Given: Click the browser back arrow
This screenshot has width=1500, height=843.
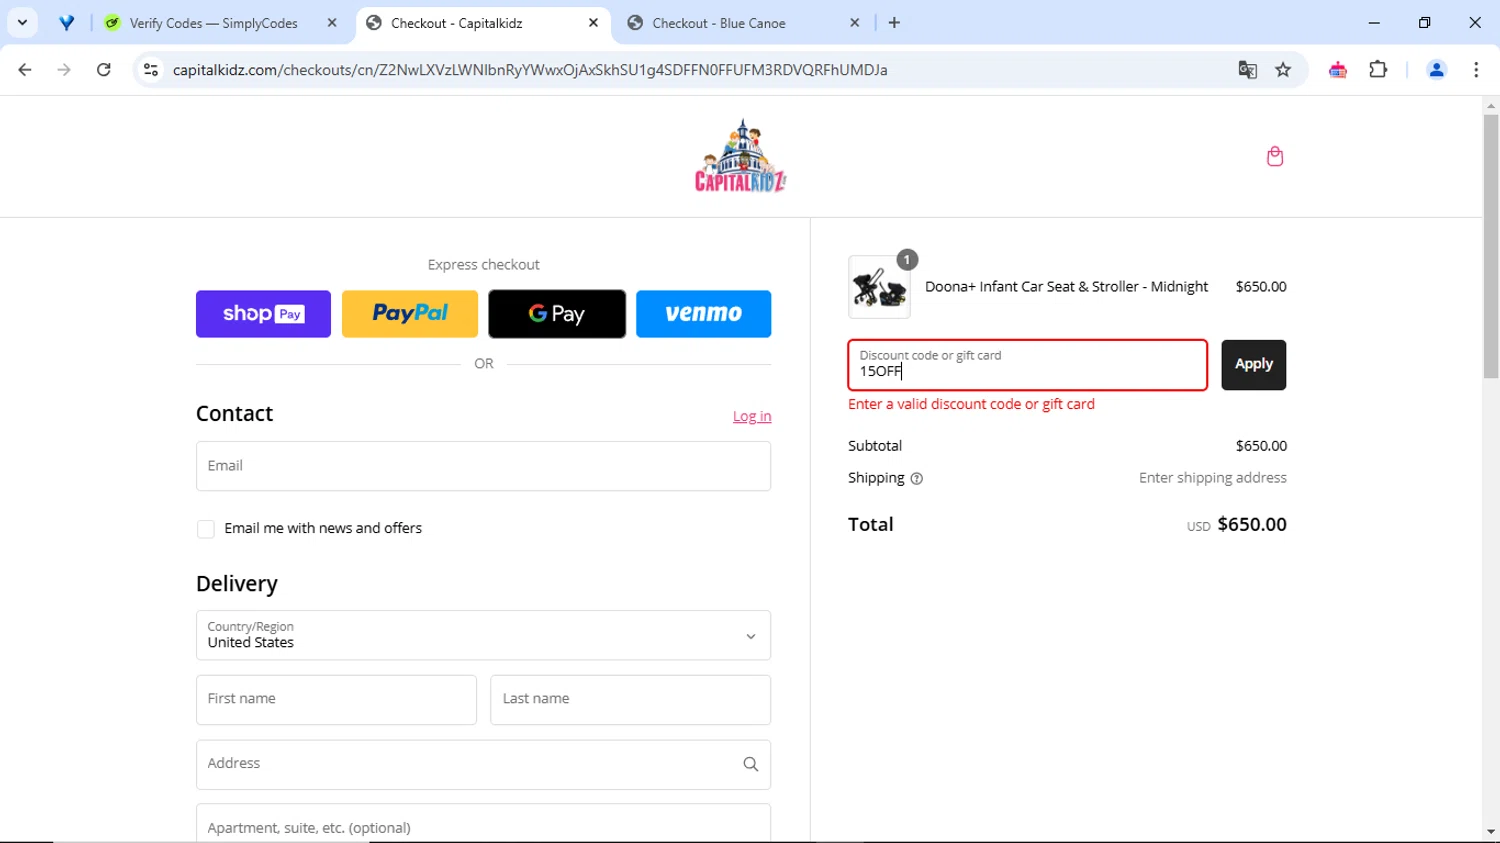Looking at the screenshot, I should pyautogui.click(x=25, y=70).
